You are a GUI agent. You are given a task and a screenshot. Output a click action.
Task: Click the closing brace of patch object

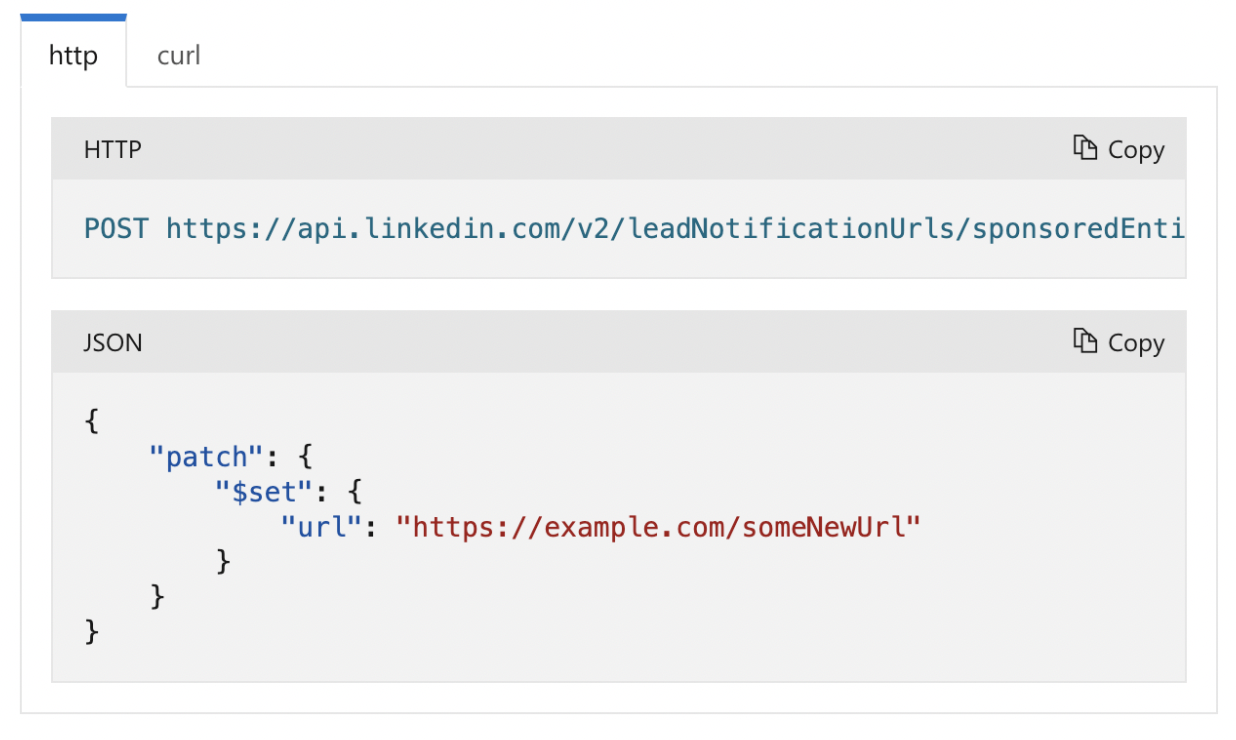pyautogui.click(x=157, y=597)
